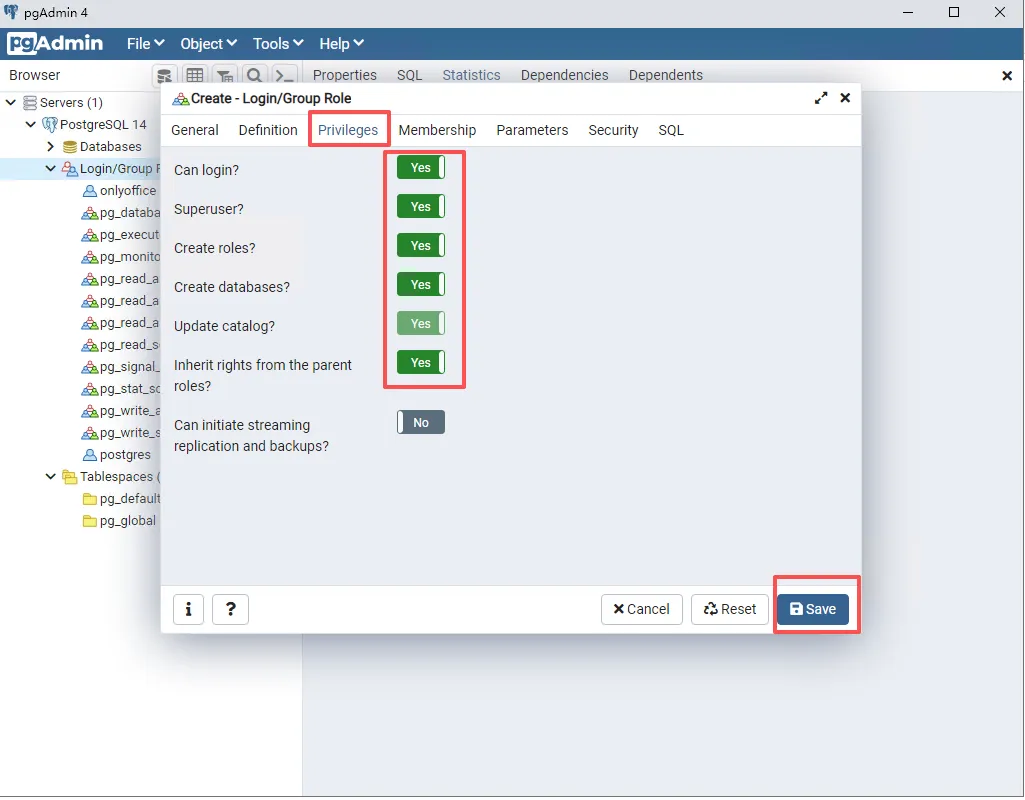Toggle the 'Create databases?' switch

421,285
